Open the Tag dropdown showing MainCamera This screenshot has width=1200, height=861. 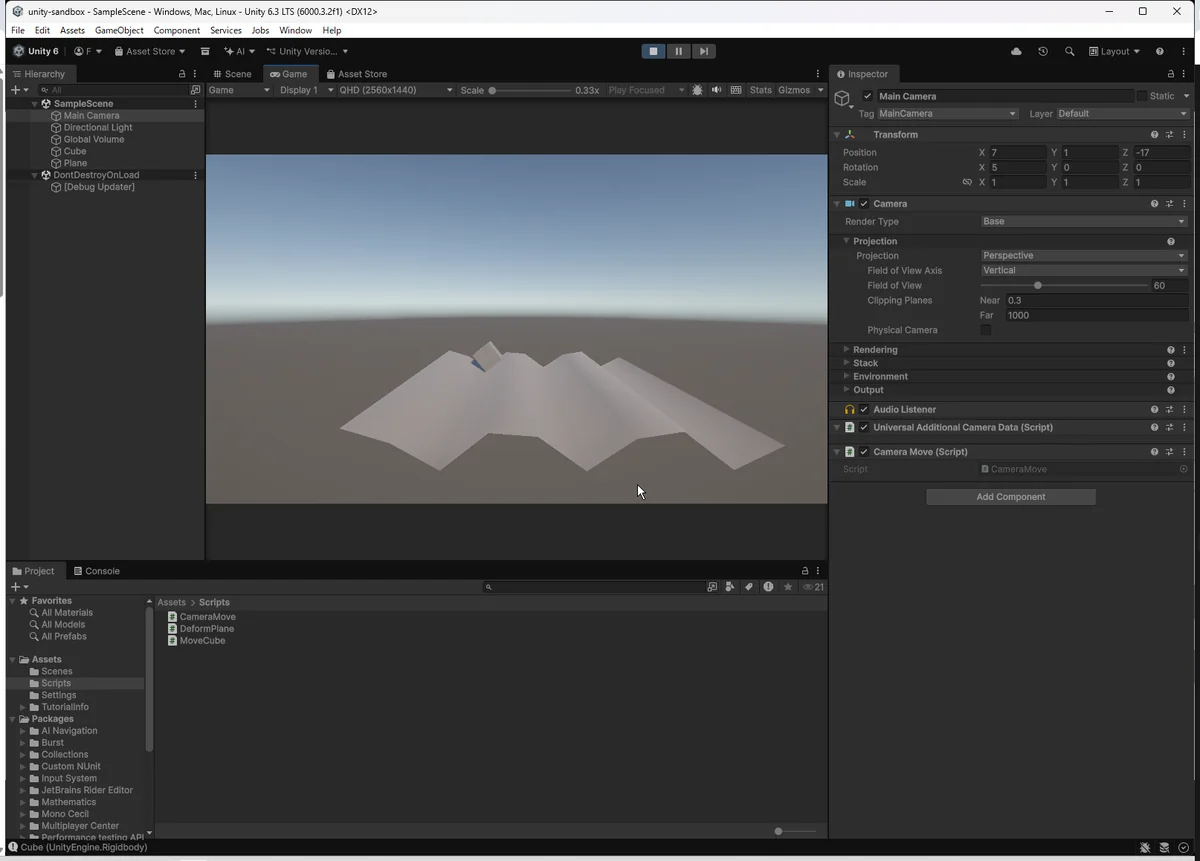pos(946,114)
